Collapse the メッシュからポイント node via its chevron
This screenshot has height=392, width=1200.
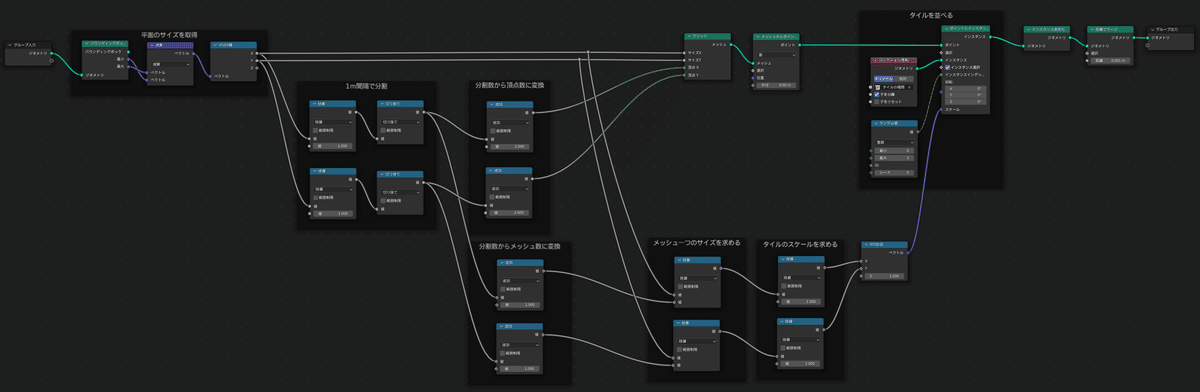[x=757, y=37]
